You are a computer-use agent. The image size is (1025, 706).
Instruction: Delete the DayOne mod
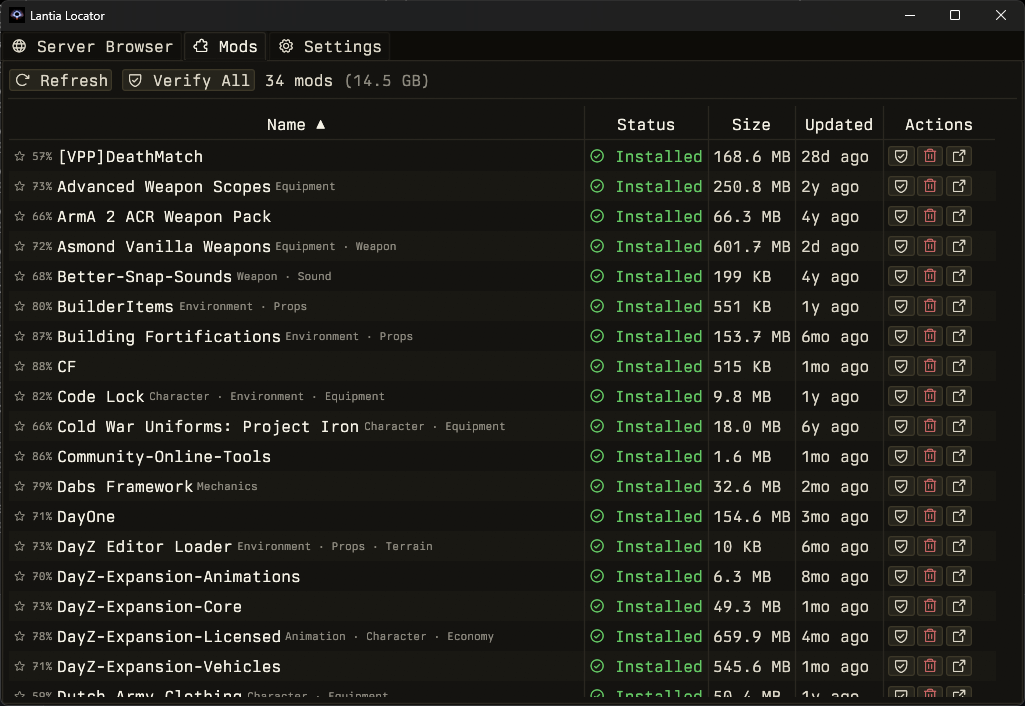(930, 516)
